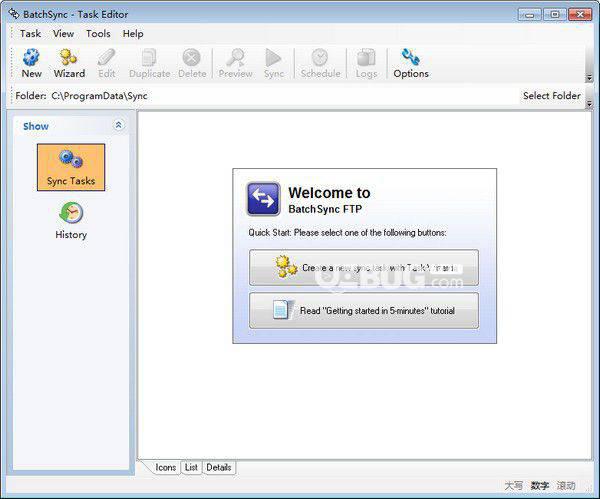
Task: Close the BatchSync Task Editor window
Action: 580,15
